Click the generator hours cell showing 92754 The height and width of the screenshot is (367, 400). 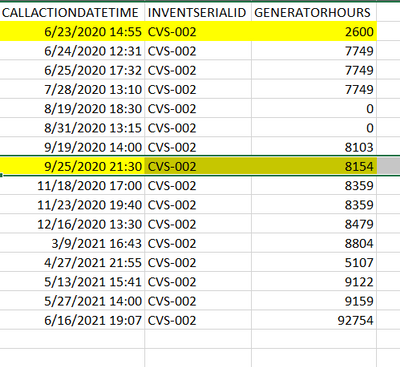[314, 320]
